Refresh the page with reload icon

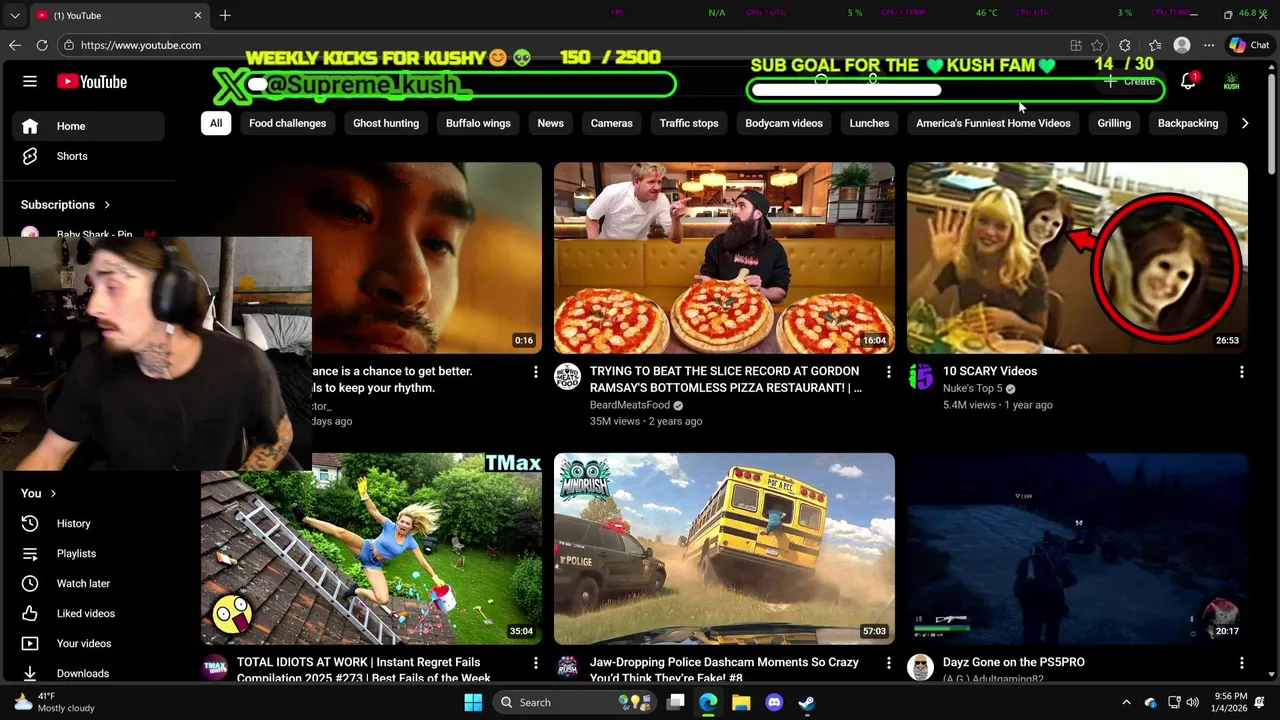(x=42, y=45)
